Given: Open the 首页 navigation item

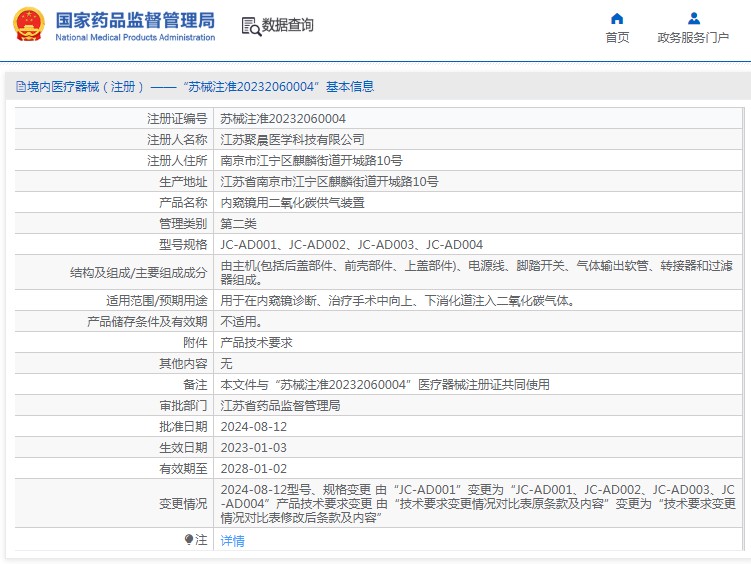Looking at the screenshot, I should click(x=617, y=38).
